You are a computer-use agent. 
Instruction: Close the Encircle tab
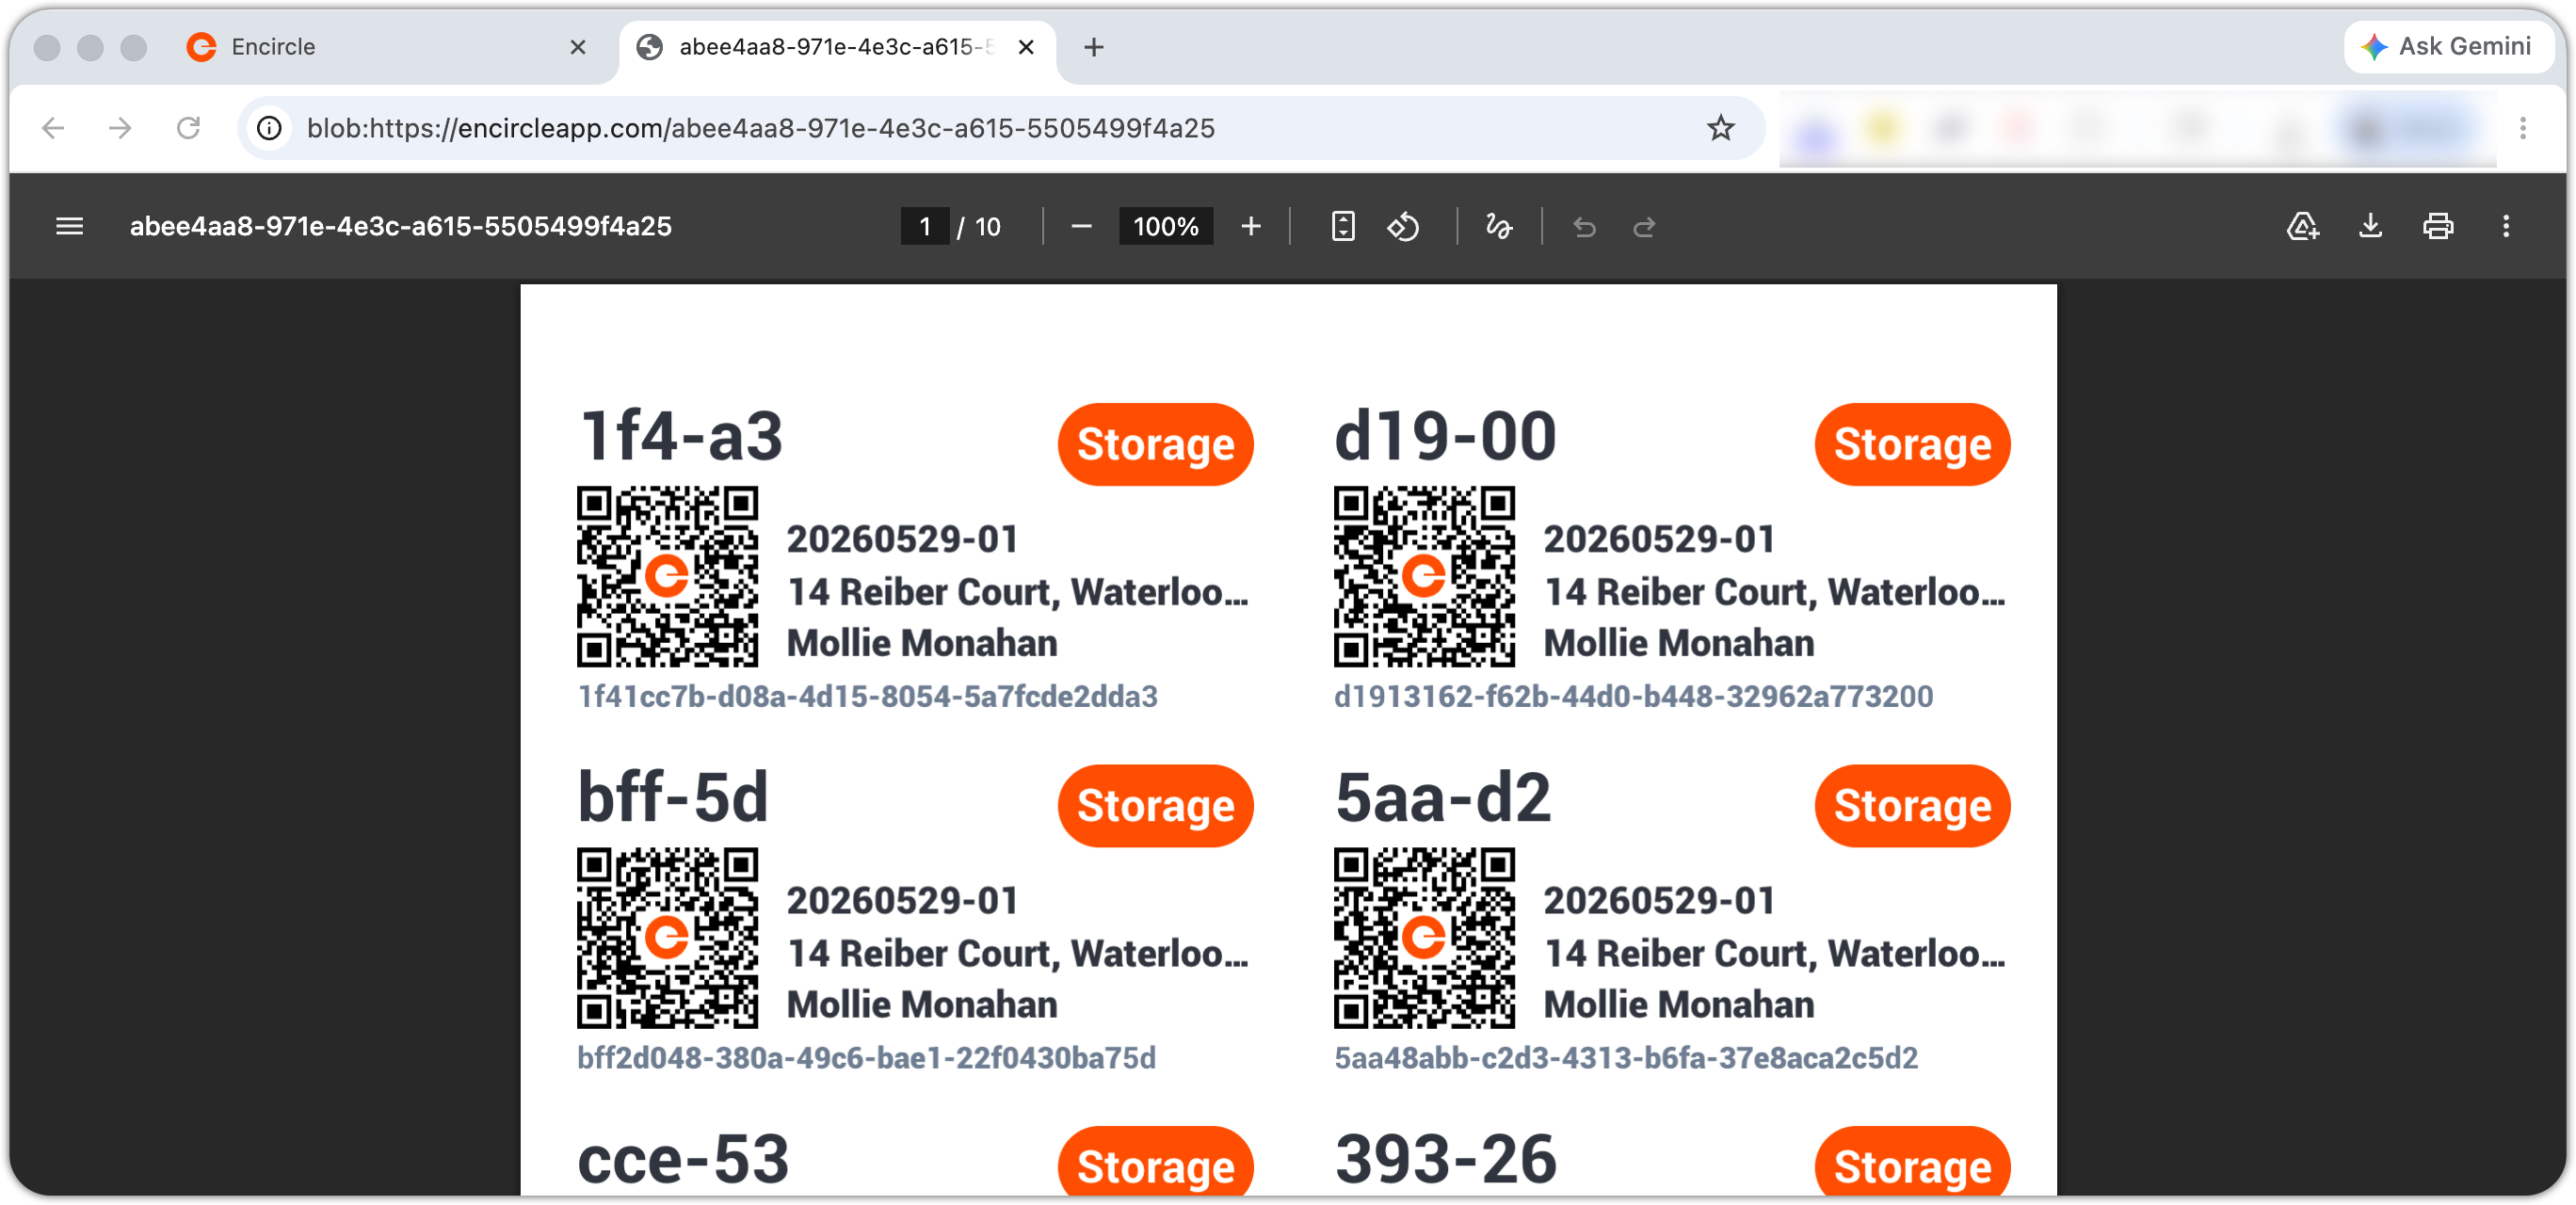point(577,47)
